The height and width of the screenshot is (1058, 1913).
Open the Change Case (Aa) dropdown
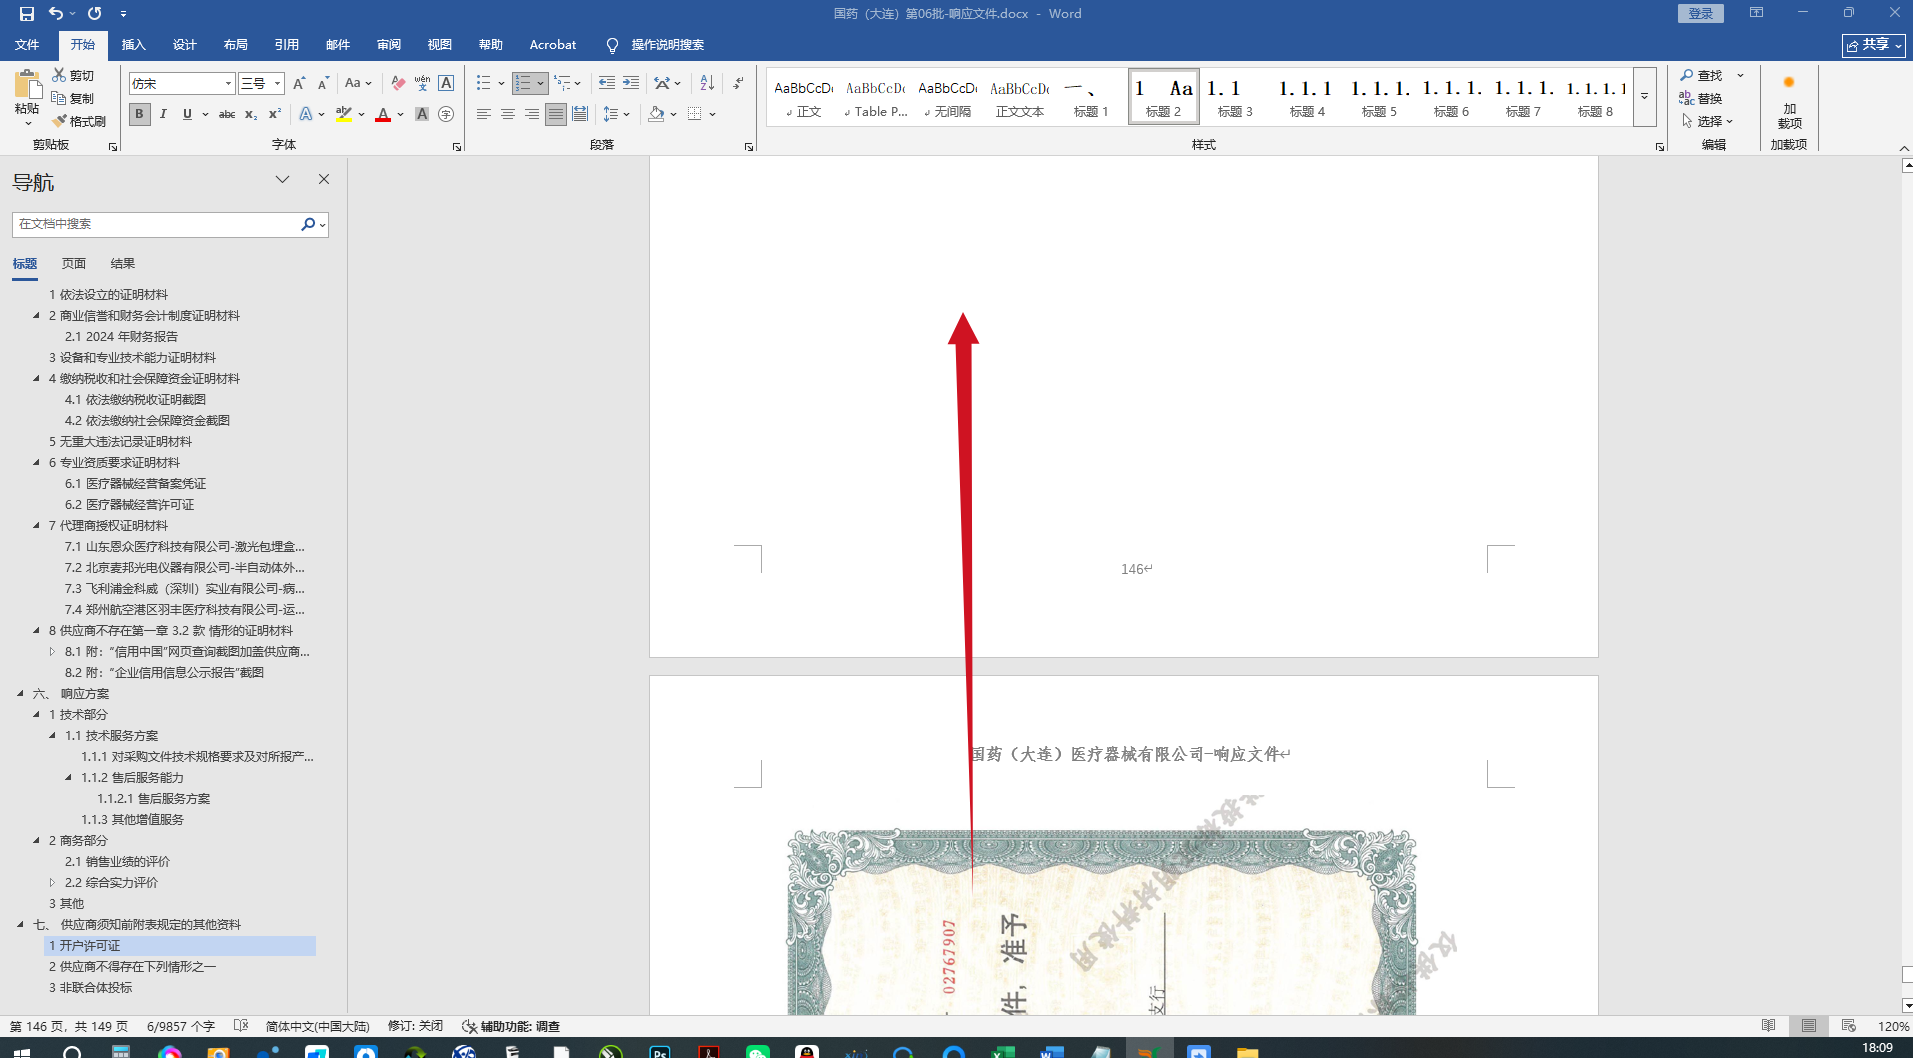click(358, 83)
